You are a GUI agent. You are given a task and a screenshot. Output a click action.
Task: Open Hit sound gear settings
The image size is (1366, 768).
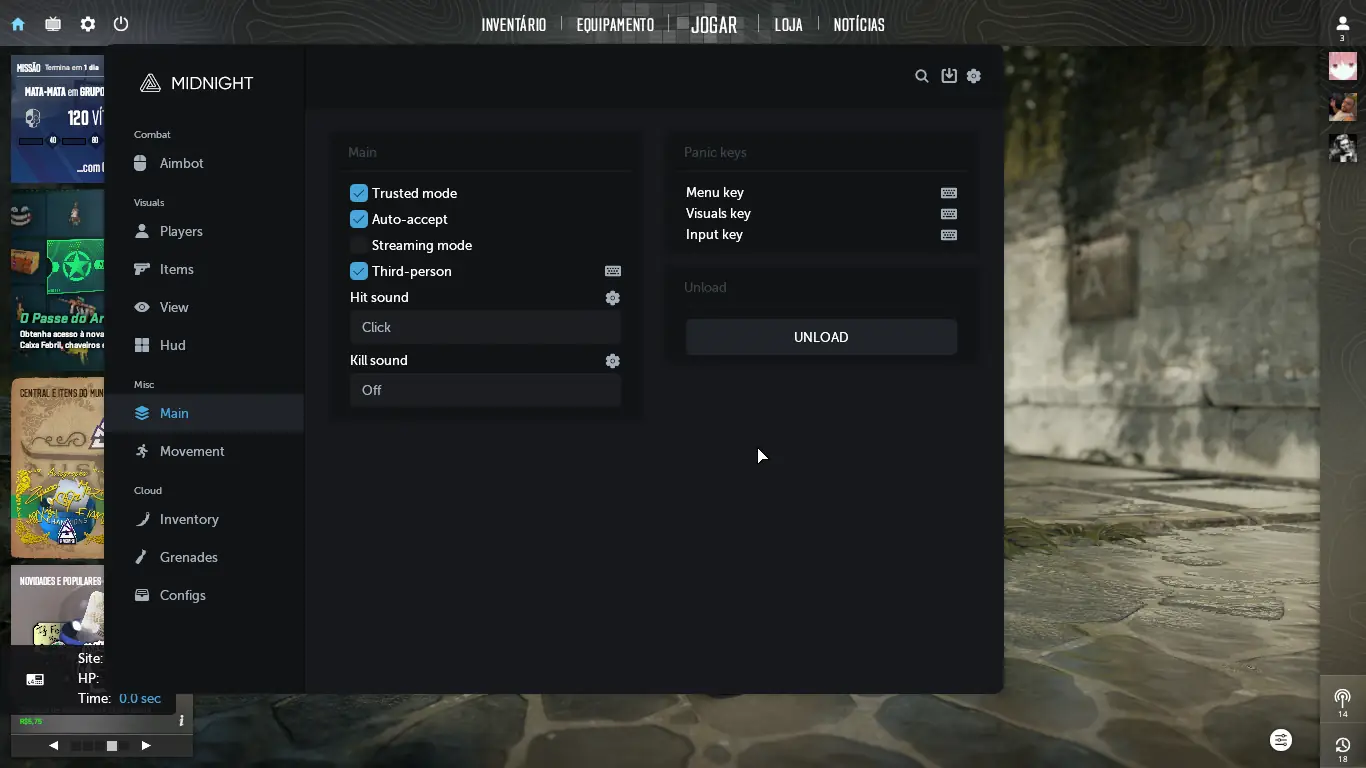tap(613, 298)
